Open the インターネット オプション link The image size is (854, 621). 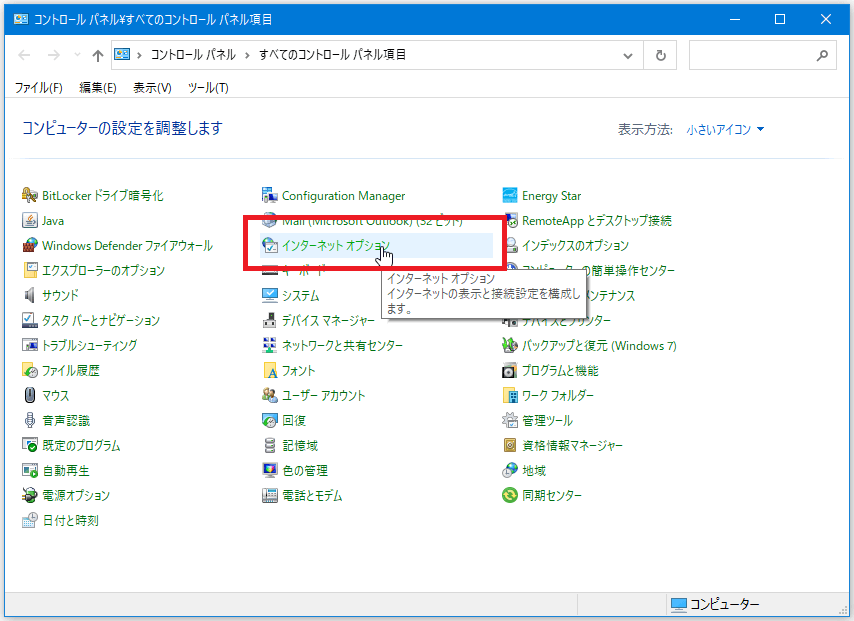click(x=336, y=246)
